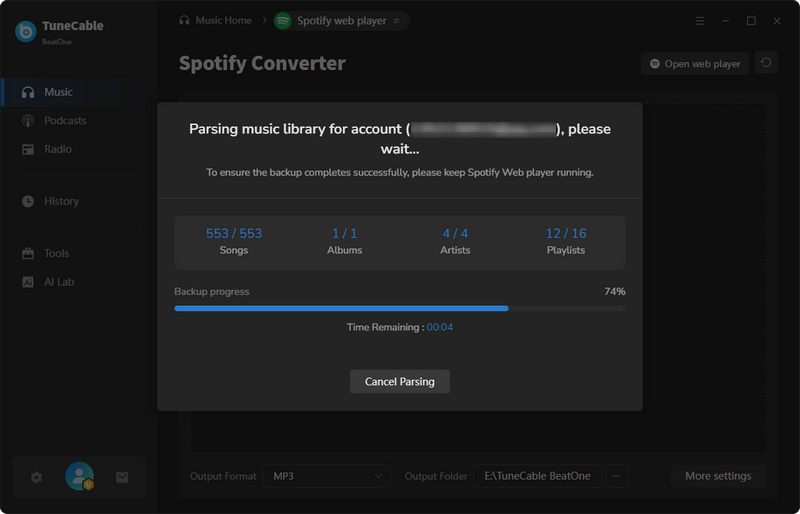Screen dimensions: 800x514
Task: Click the Output Folder path field
Action: pos(537,476)
